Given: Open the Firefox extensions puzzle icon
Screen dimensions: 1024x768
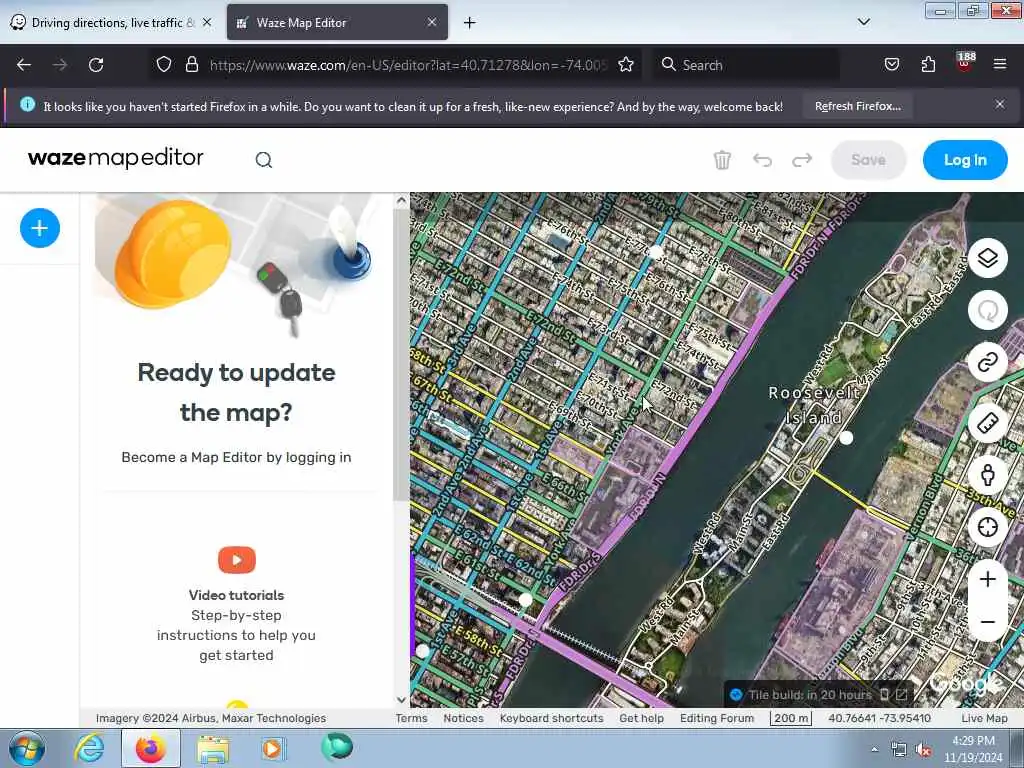Looking at the screenshot, I should tap(928, 65).
